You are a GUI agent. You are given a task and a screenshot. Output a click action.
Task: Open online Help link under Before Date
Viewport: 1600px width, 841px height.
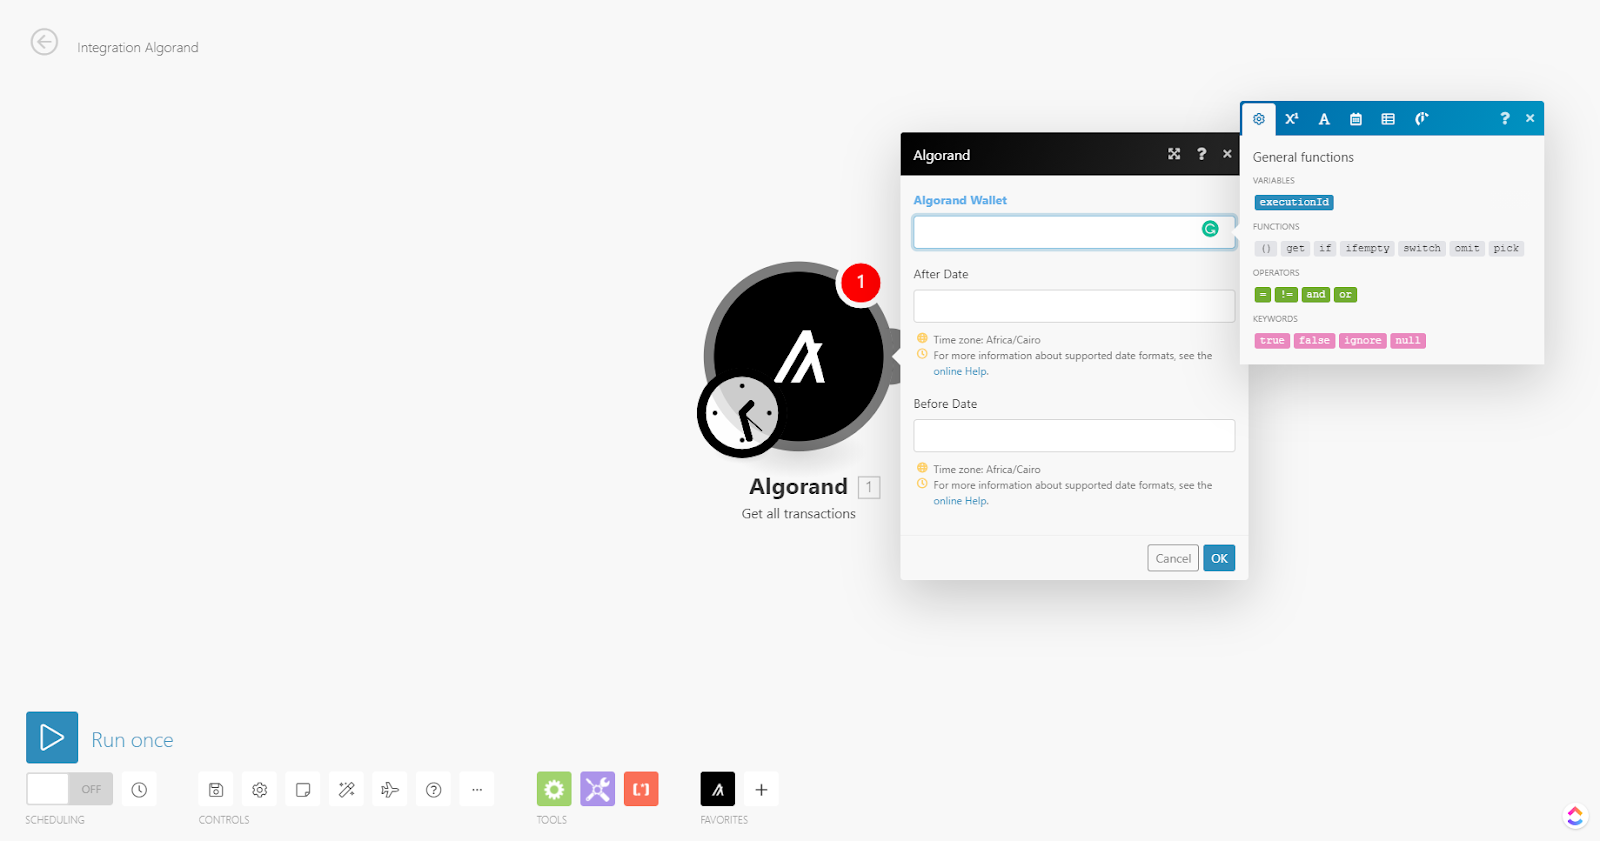[x=961, y=501]
